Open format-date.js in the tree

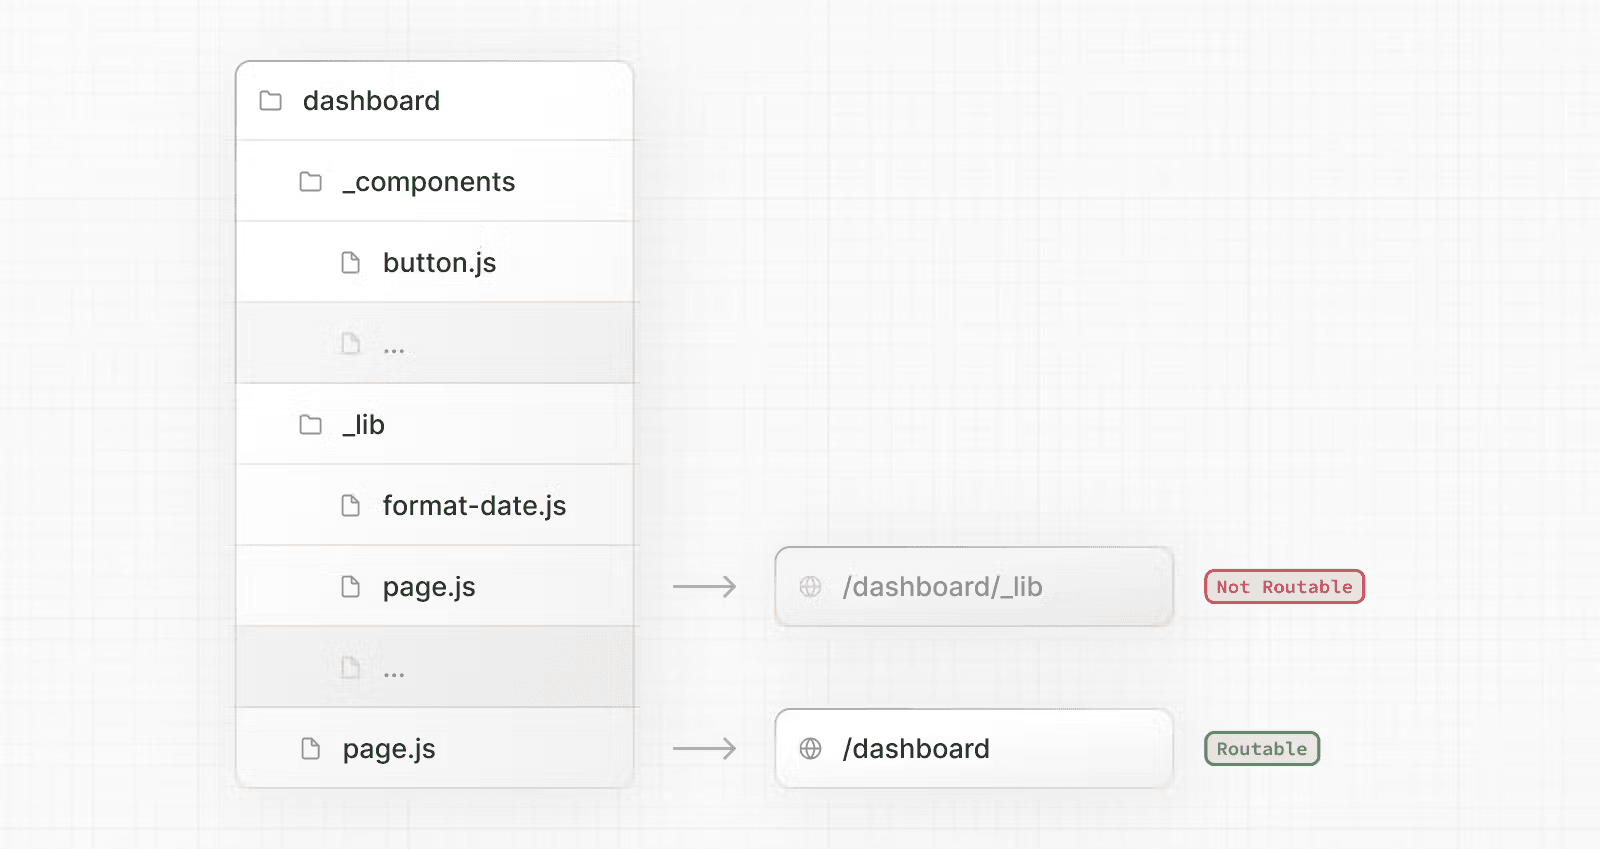pos(474,506)
